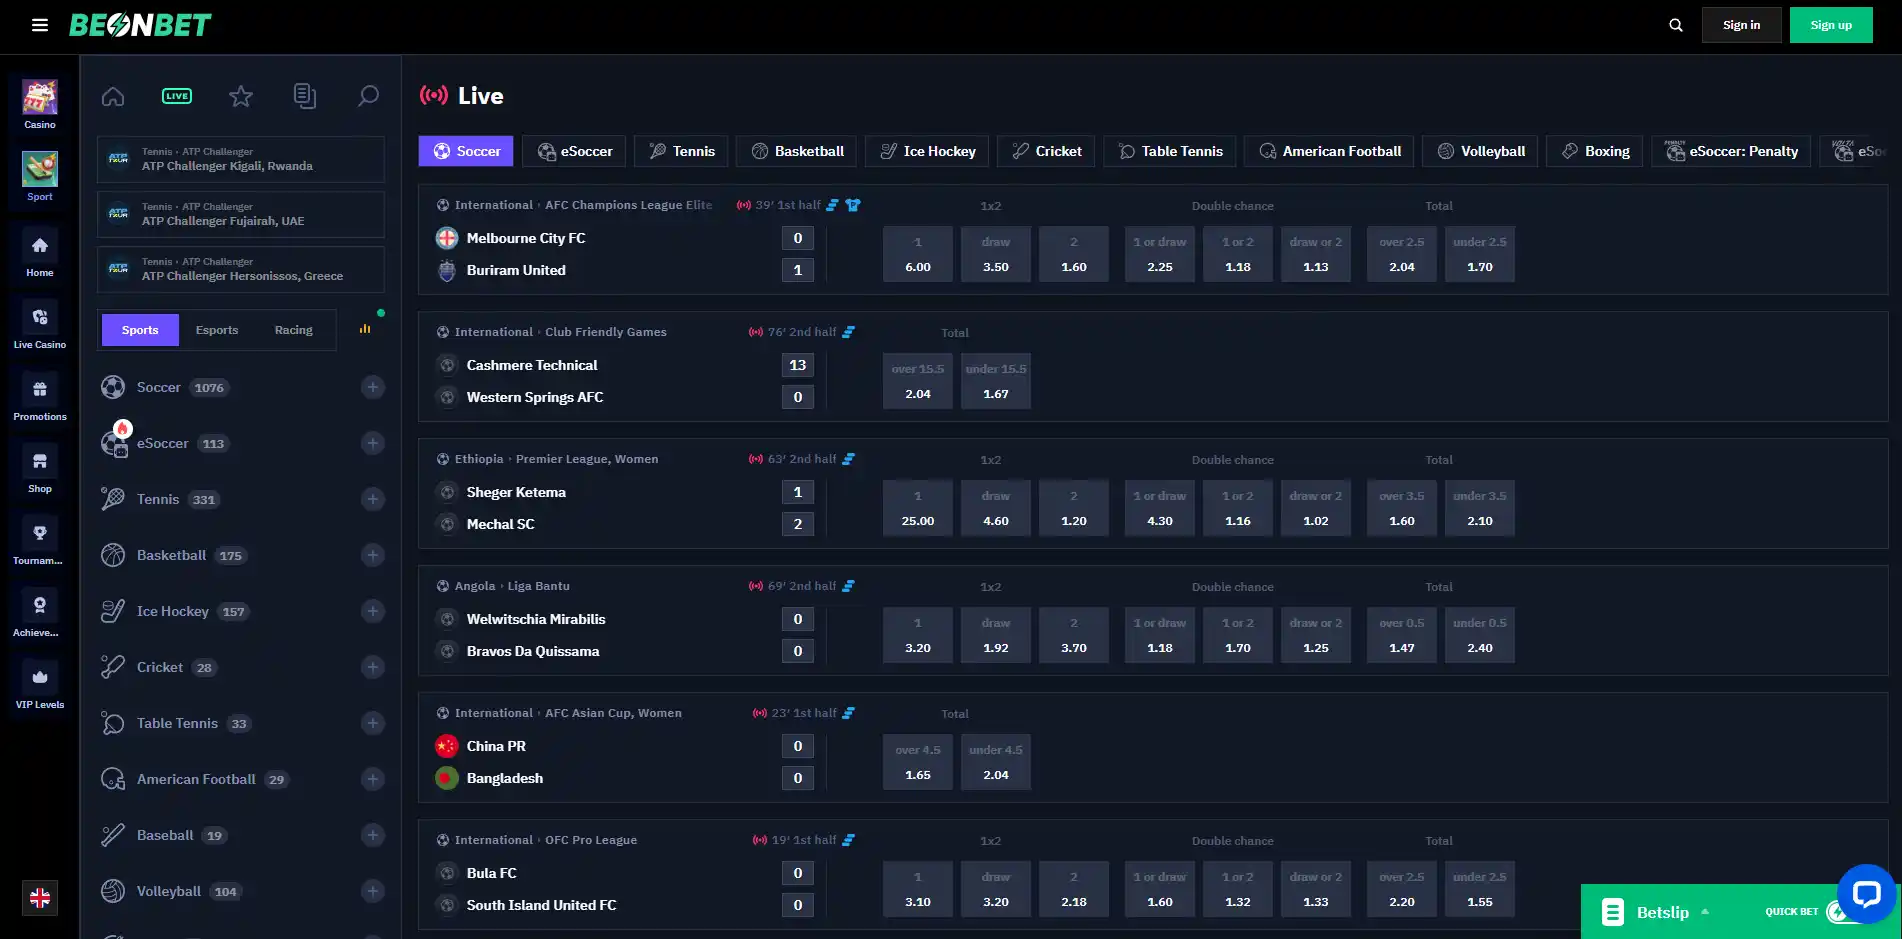Pick under 15.5 odds 1.67
Viewport: 1902px width, 939px height.
996,381
